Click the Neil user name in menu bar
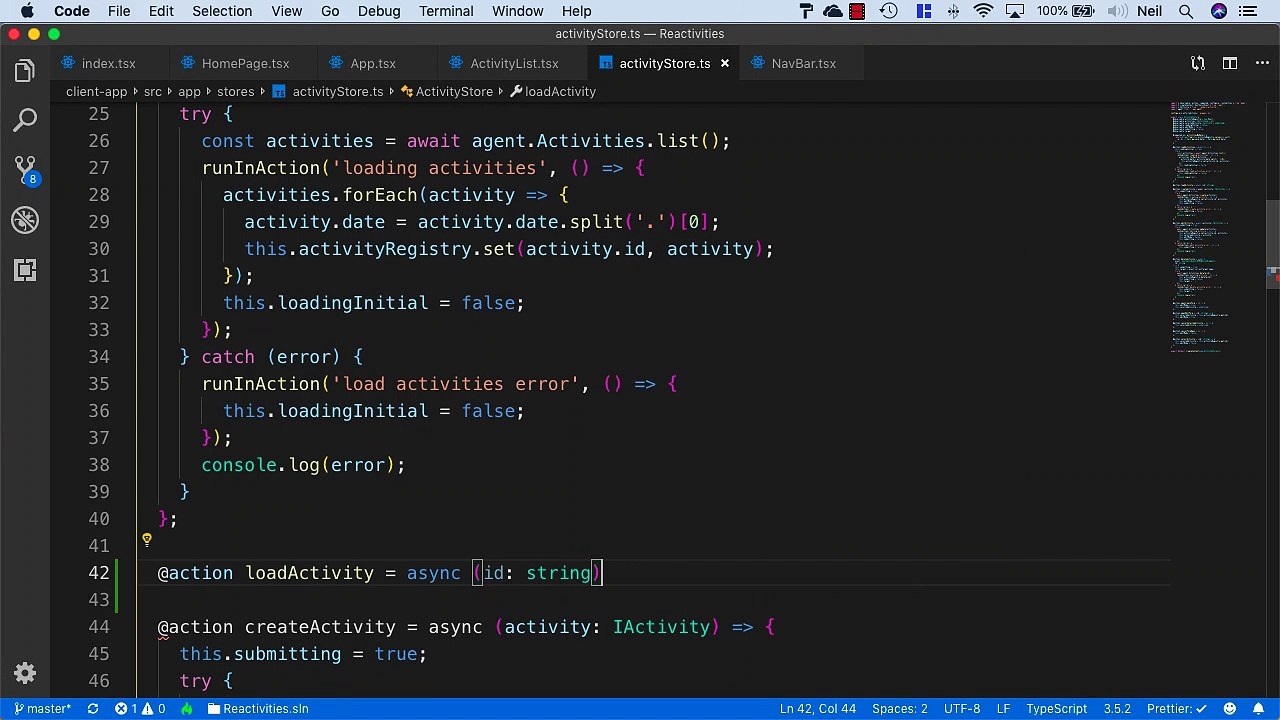 click(x=1149, y=11)
